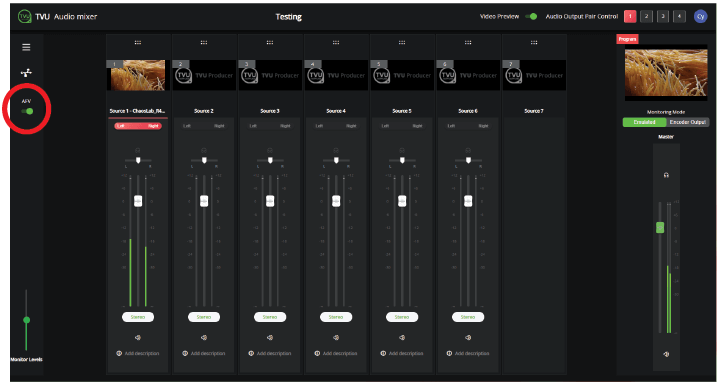Click the Testing session title
Screen dimensions: 720x385
coord(288,17)
